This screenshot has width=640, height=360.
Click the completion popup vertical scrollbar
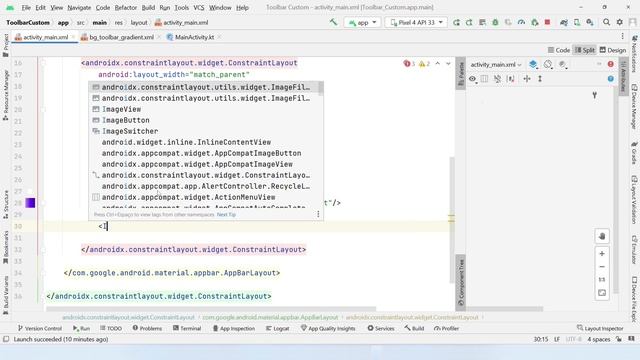[321, 89]
